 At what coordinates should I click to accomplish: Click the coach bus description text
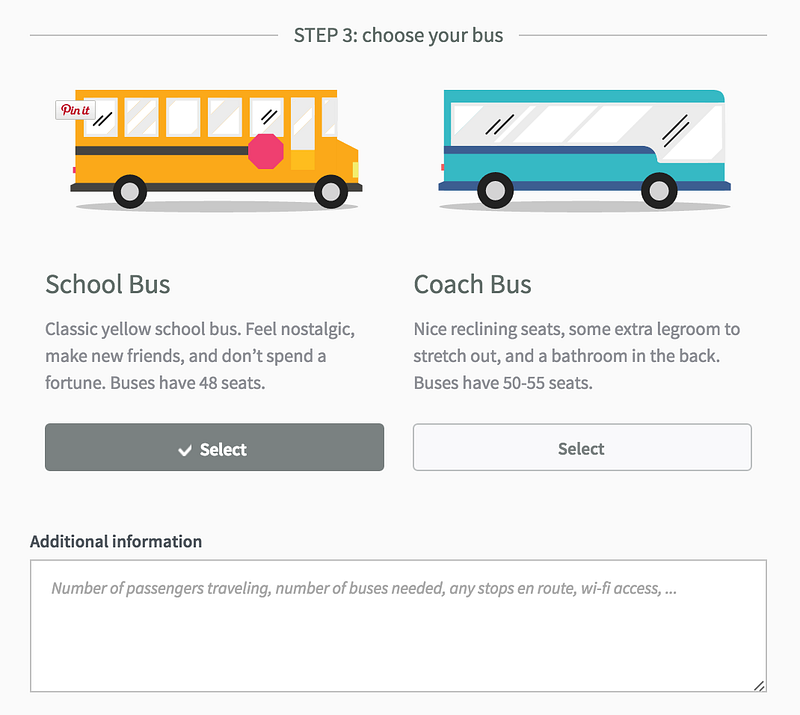(577, 356)
